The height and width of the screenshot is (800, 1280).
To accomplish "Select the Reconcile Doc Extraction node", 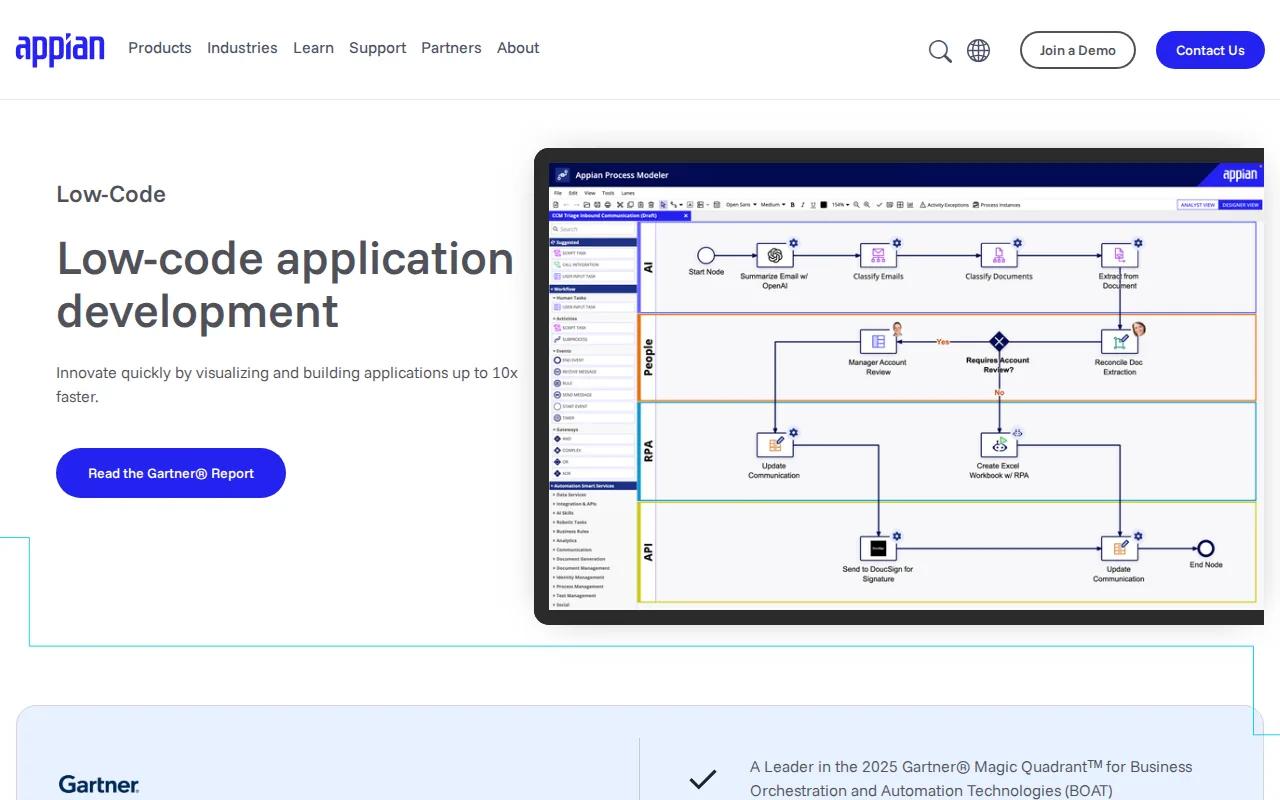I will tap(1119, 342).
